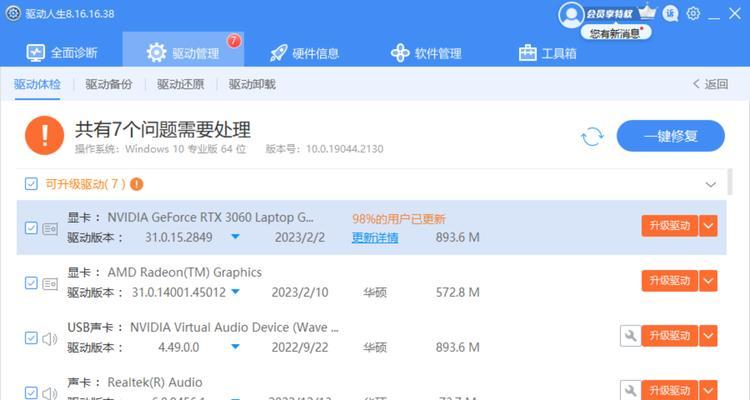Uncheck the NVIDIA GeForce RTX 3060 checkbox
Viewport: 750px width, 400px height.
tap(31, 228)
